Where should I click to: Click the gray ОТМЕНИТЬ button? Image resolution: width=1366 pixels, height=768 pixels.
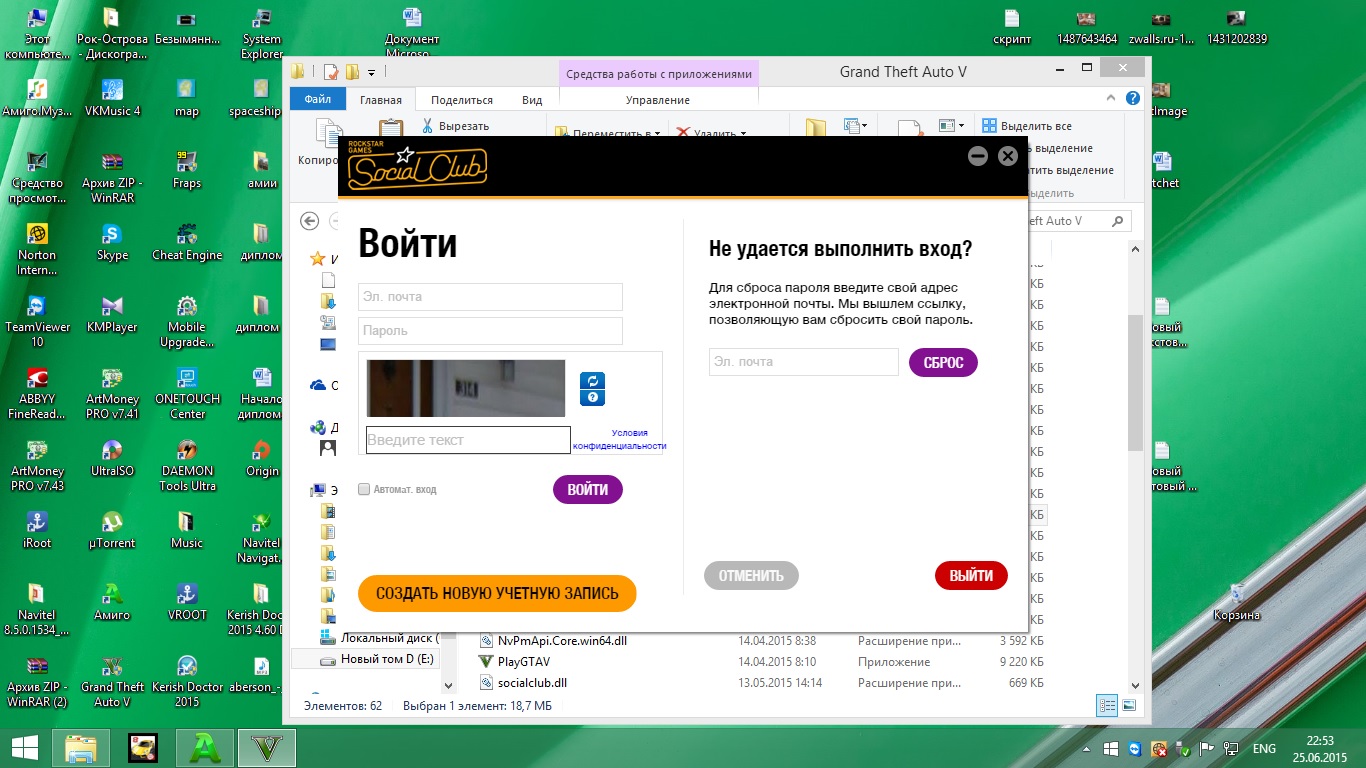pos(751,575)
